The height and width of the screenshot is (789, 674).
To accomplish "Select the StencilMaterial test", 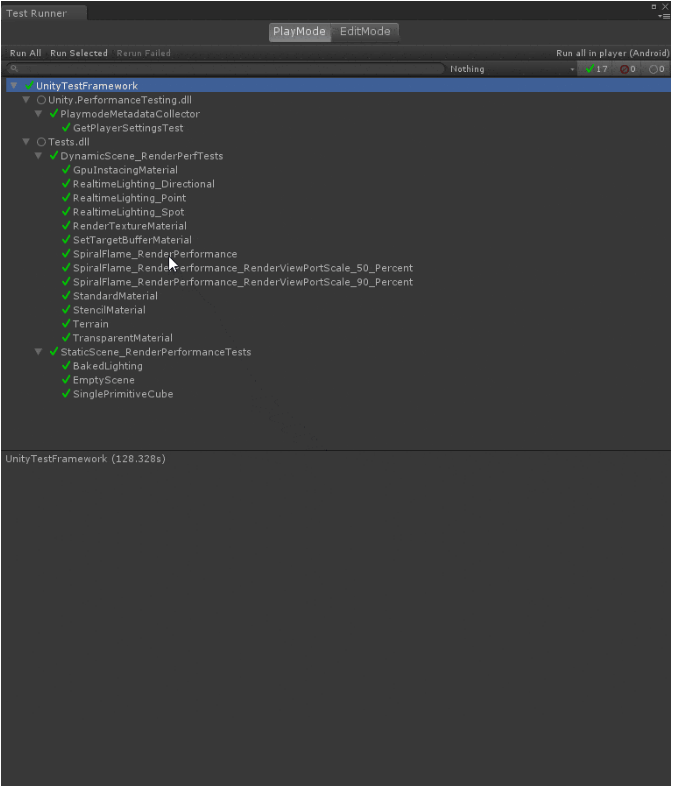I will click(x=338, y=310).
